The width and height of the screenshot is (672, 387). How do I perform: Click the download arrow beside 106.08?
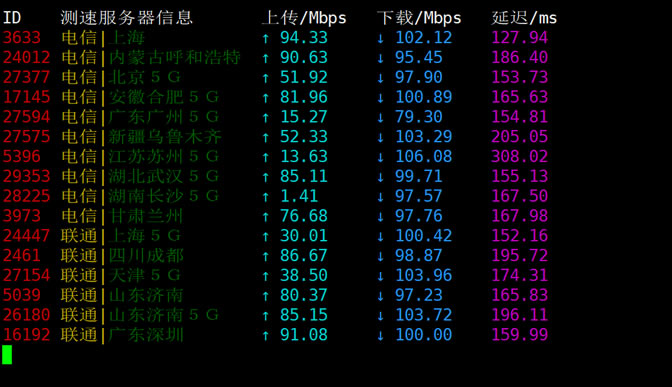(x=381, y=157)
